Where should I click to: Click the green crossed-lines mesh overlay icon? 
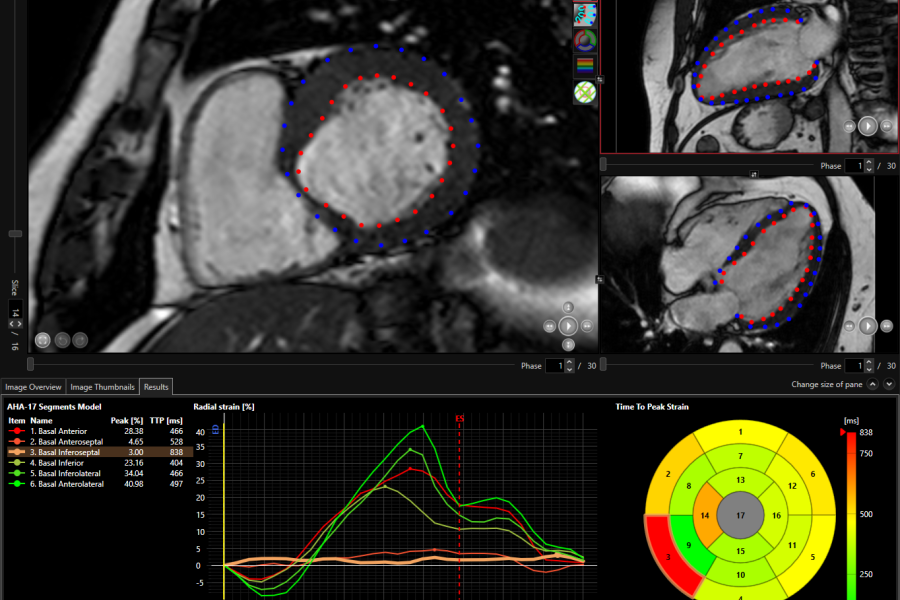tap(585, 93)
